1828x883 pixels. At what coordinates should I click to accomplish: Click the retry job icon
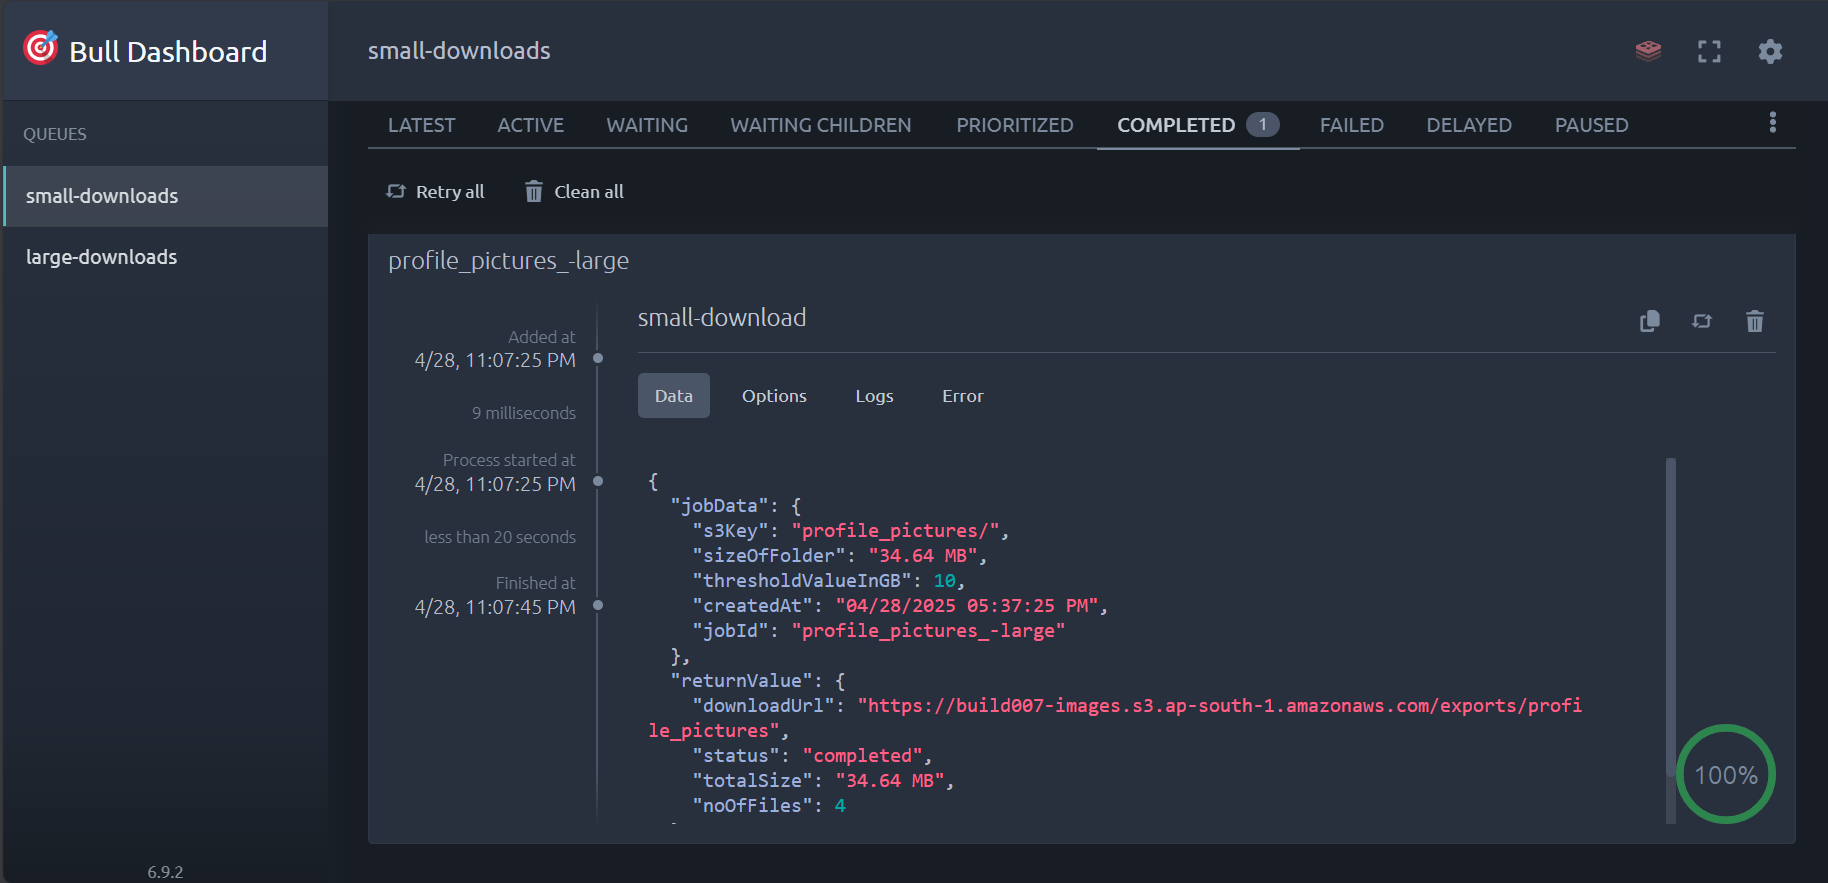[1702, 321]
